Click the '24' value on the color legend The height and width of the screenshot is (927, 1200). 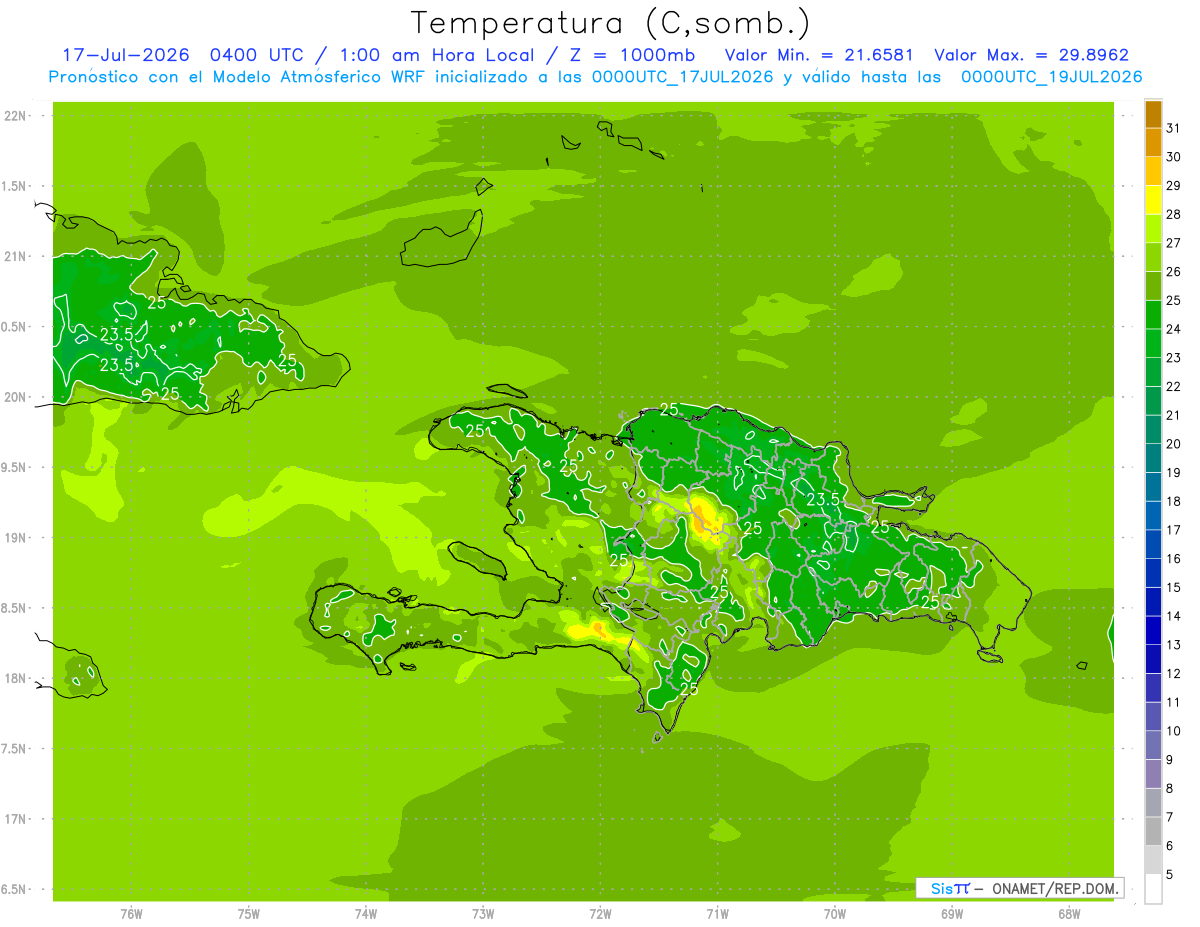click(1174, 329)
